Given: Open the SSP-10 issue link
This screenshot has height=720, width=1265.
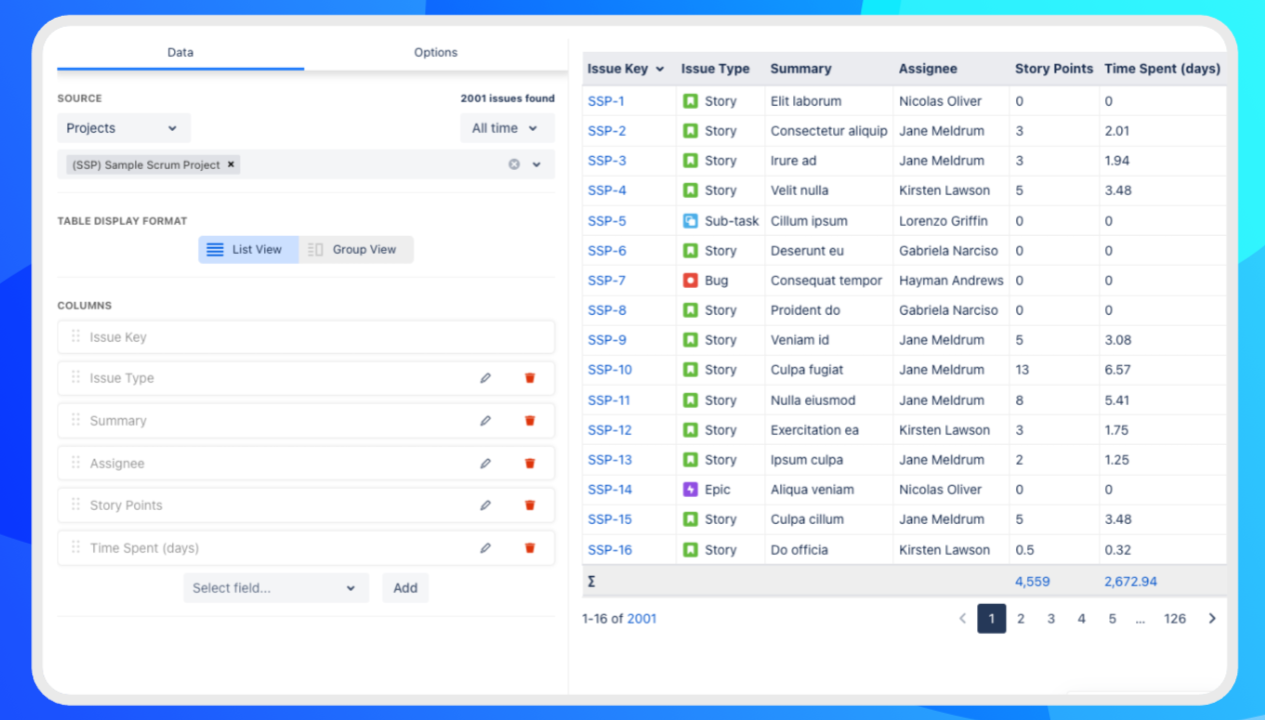Looking at the screenshot, I should (x=609, y=370).
